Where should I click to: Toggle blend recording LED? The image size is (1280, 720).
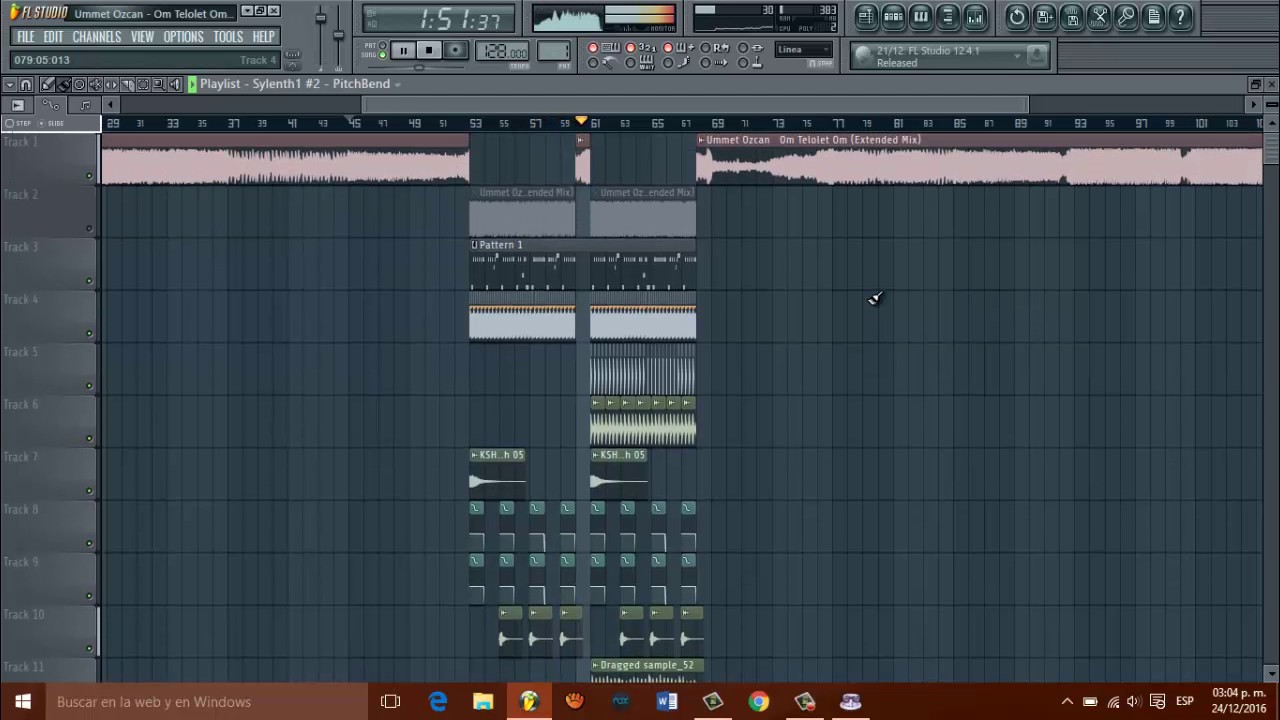coord(668,48)
